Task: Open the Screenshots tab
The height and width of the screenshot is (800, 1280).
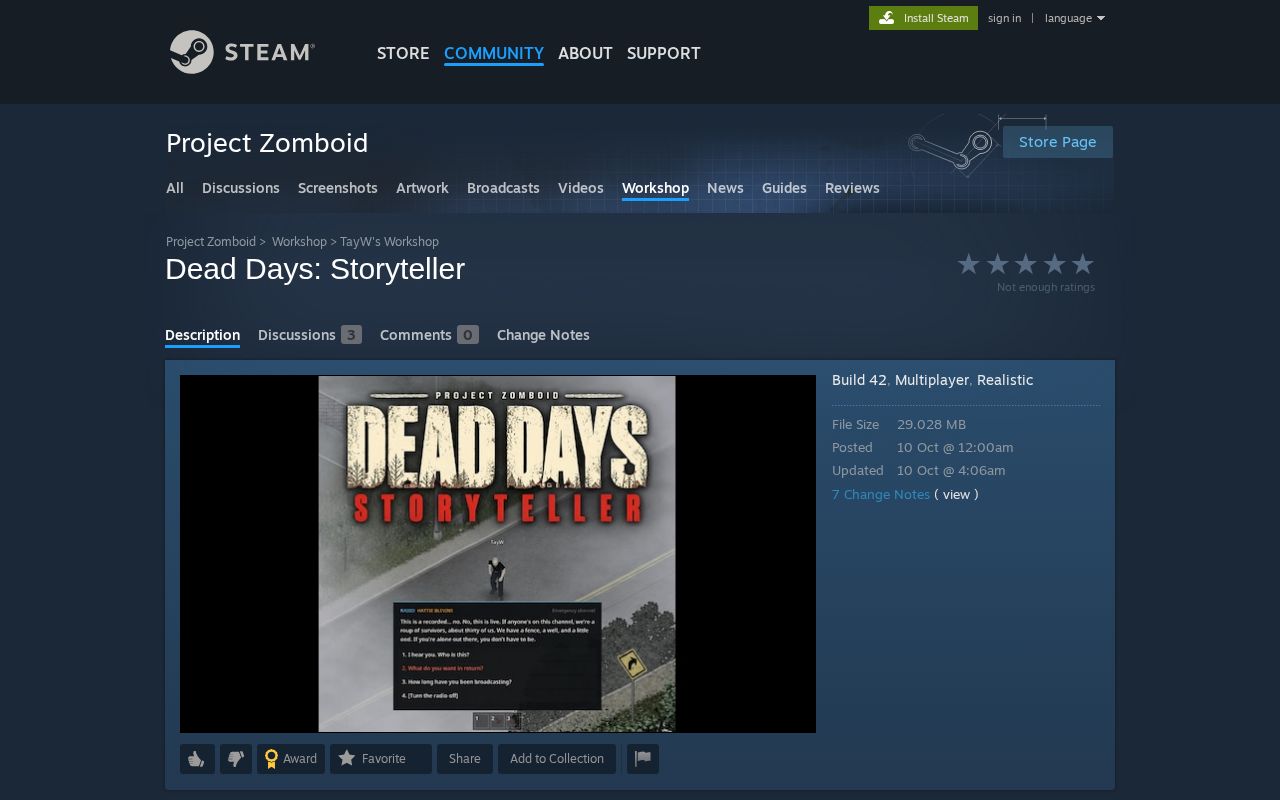Action: [338, 188]
